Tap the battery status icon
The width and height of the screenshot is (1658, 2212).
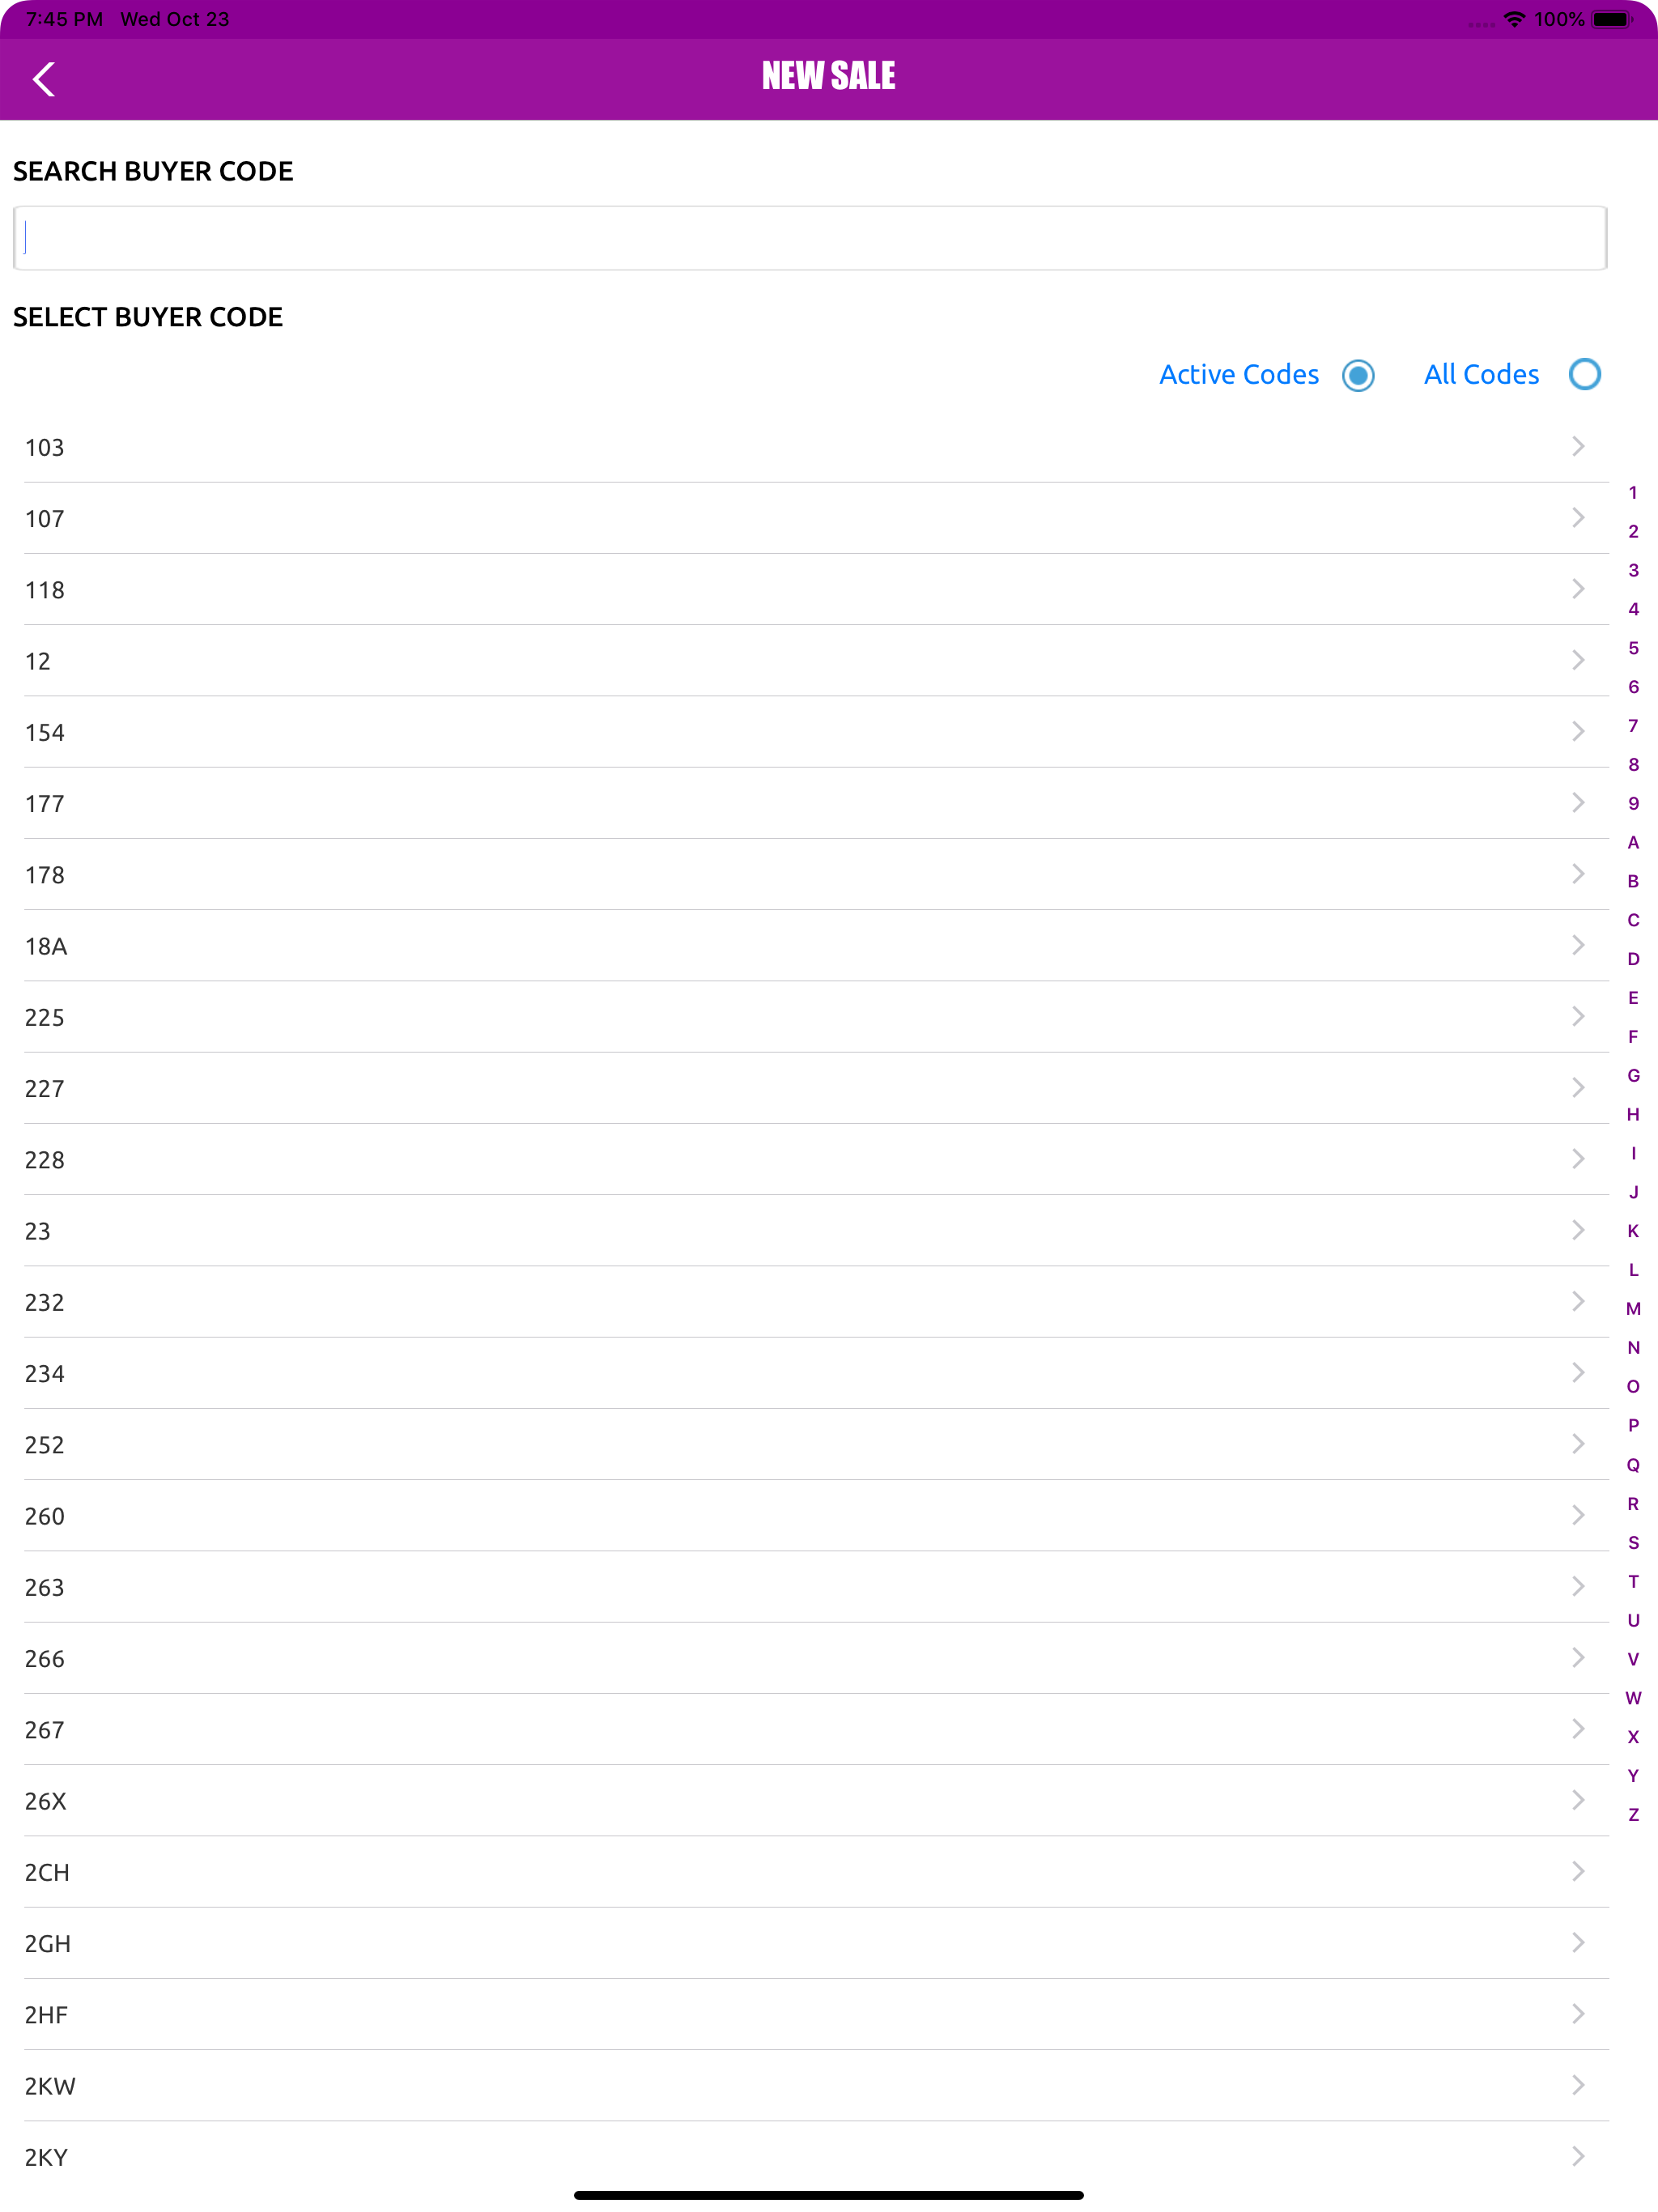click(1612, 19)
